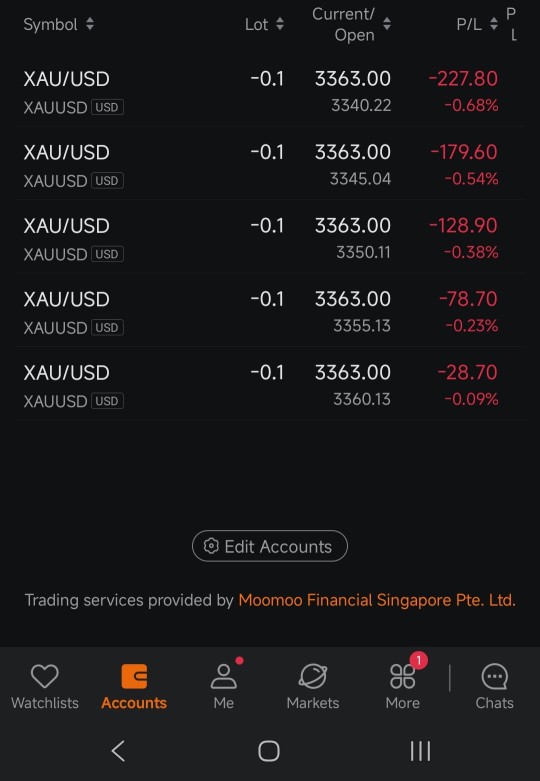This screenshot has height=781, width=540.
Task: Open Moomoo Financial Singapore Pte. Ltd. link
Action: pos(377,600)
